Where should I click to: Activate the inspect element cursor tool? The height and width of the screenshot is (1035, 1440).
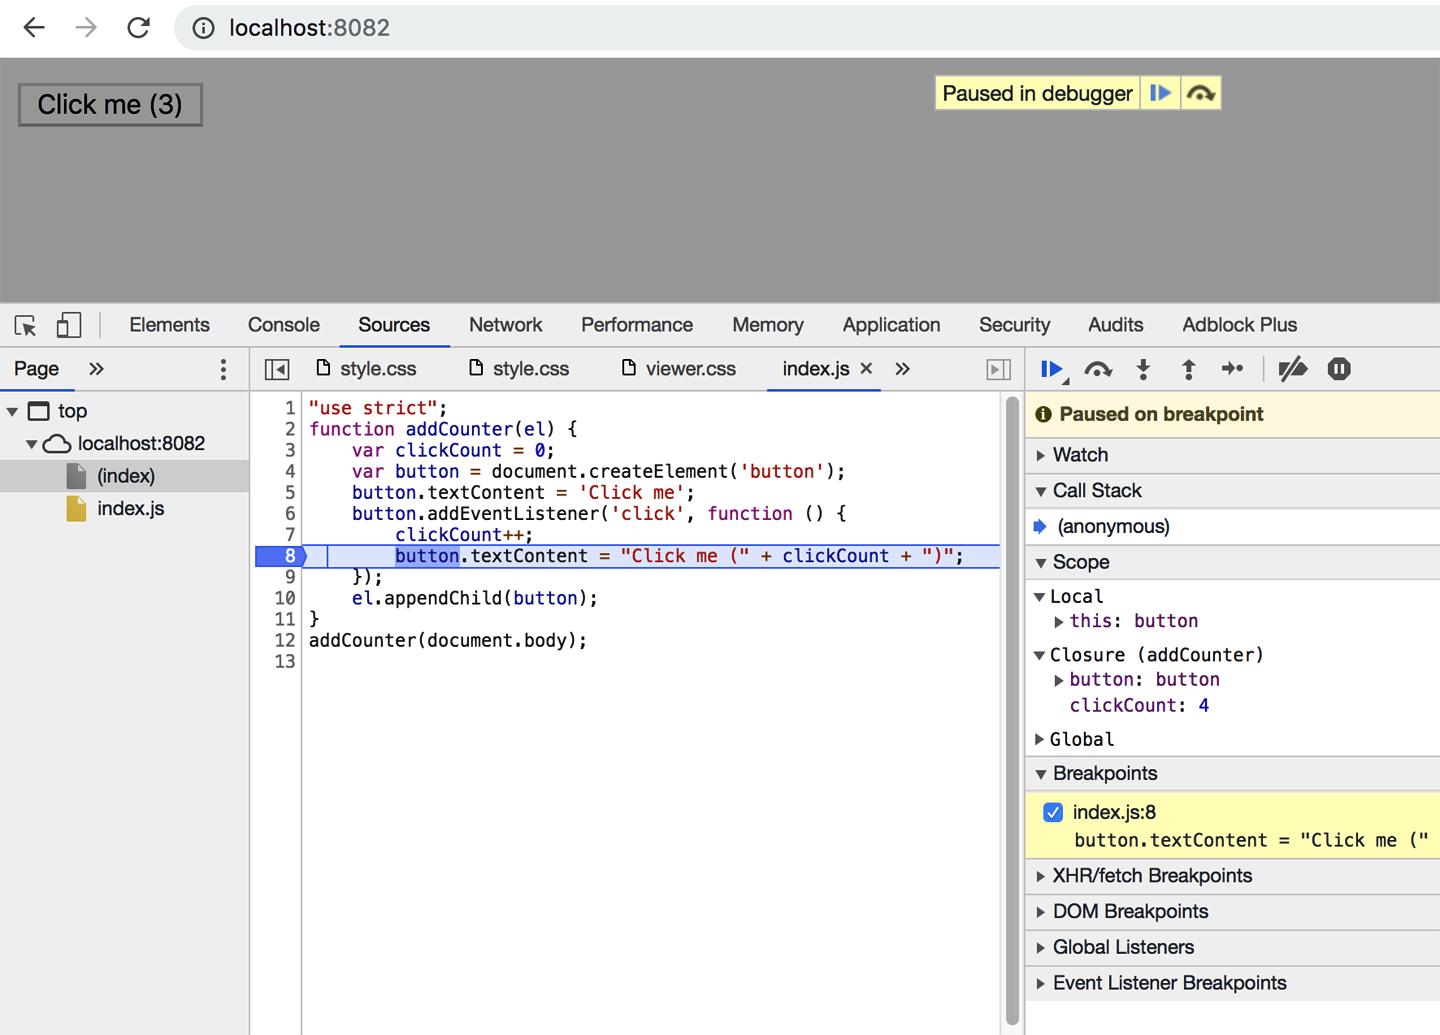click(24, 325)
